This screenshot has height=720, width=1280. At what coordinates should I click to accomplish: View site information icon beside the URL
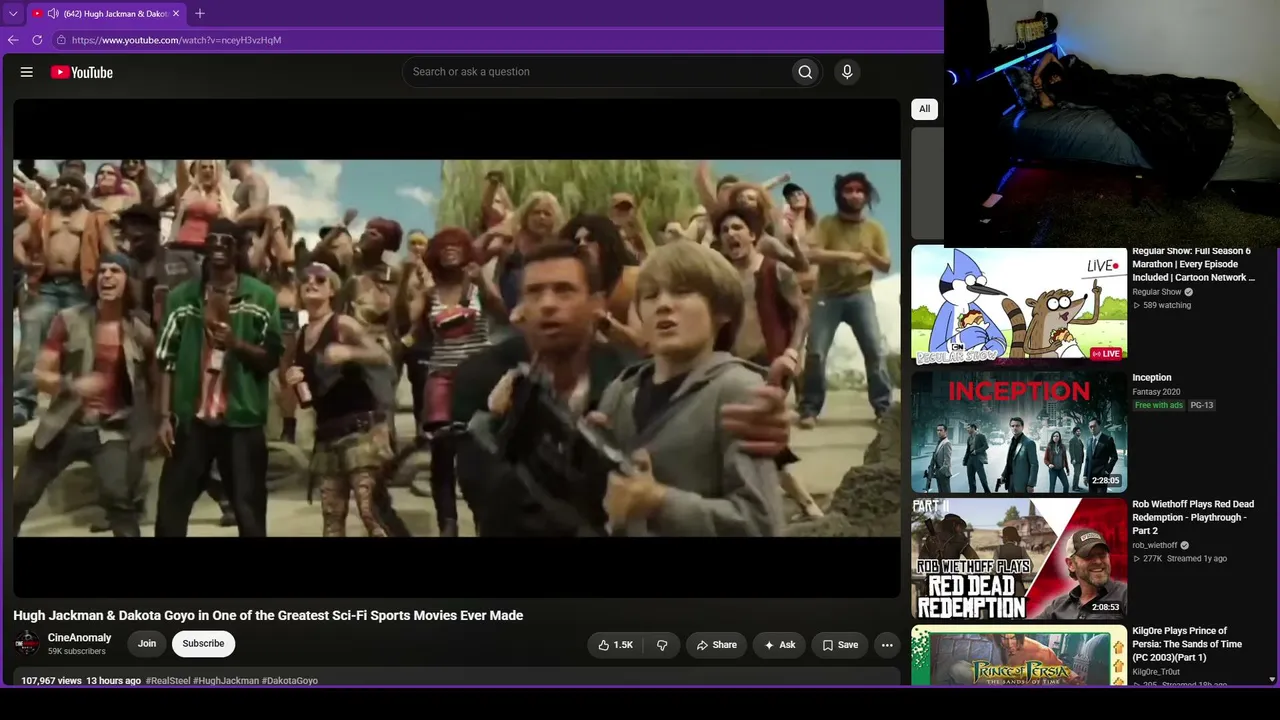point(61,40)
